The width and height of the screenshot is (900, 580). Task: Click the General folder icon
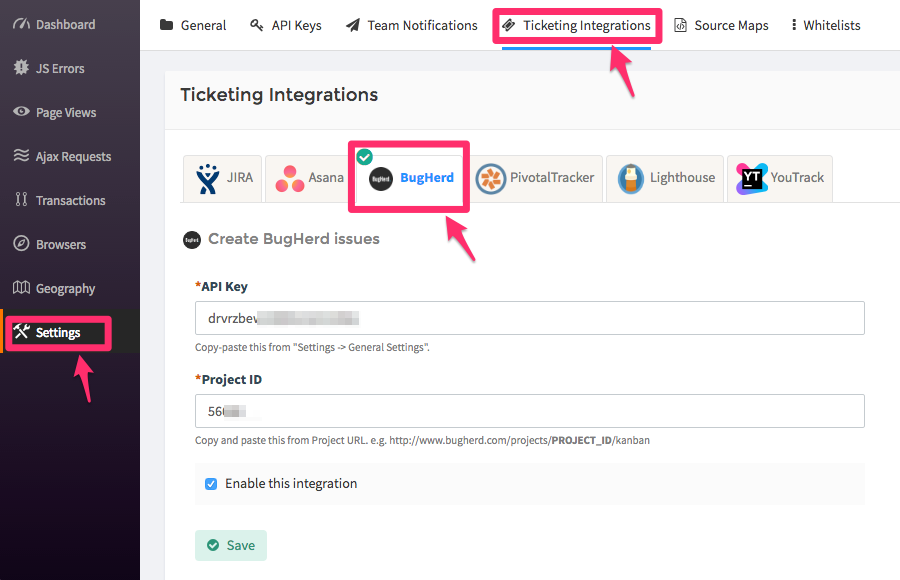click(x=166, y=25)
